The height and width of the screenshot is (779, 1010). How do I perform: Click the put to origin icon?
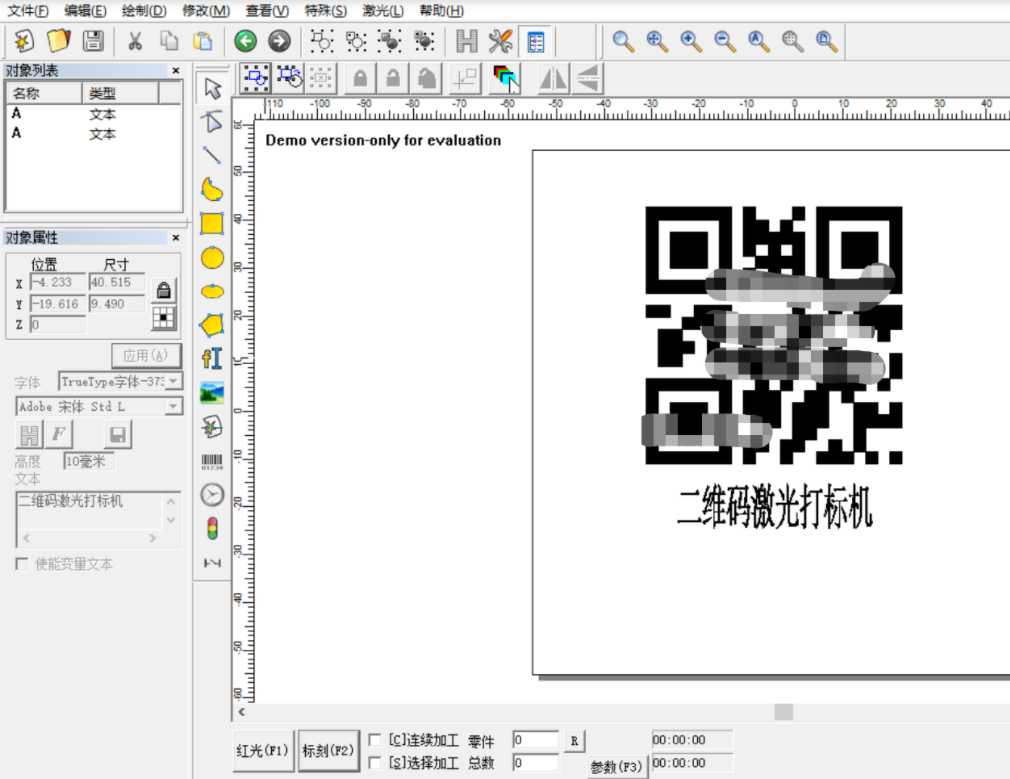[x=464, y=79]
